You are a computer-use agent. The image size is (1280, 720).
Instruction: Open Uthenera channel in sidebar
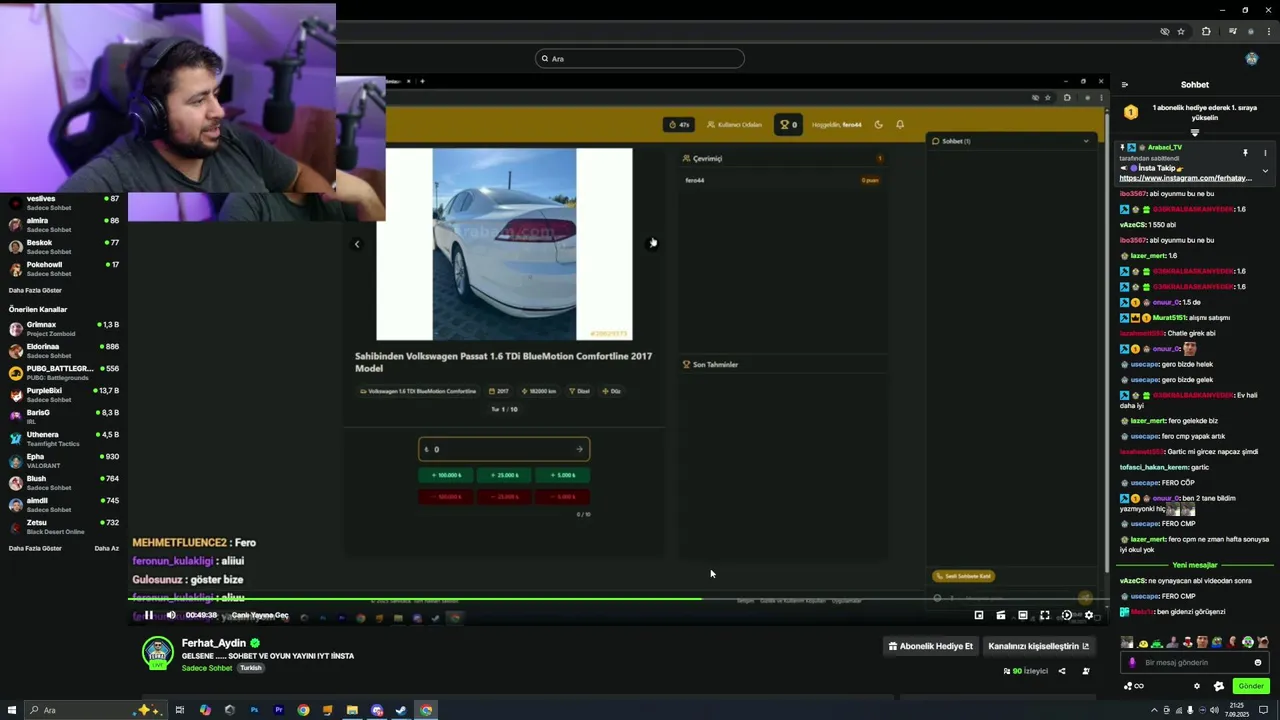point(64,439)
